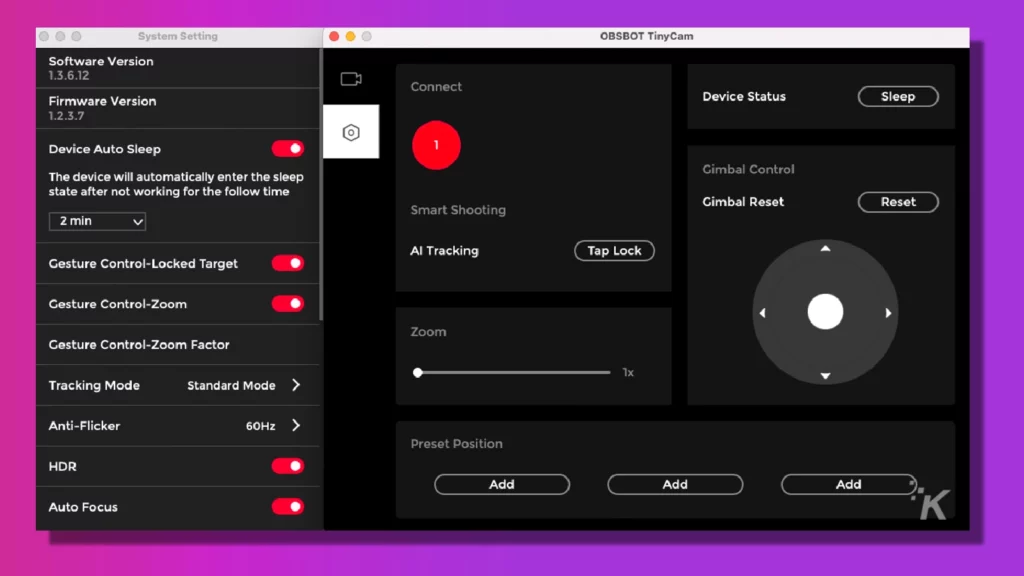1024x576 pixels.
Task: Add the second preset position
Action: point(675,485)
